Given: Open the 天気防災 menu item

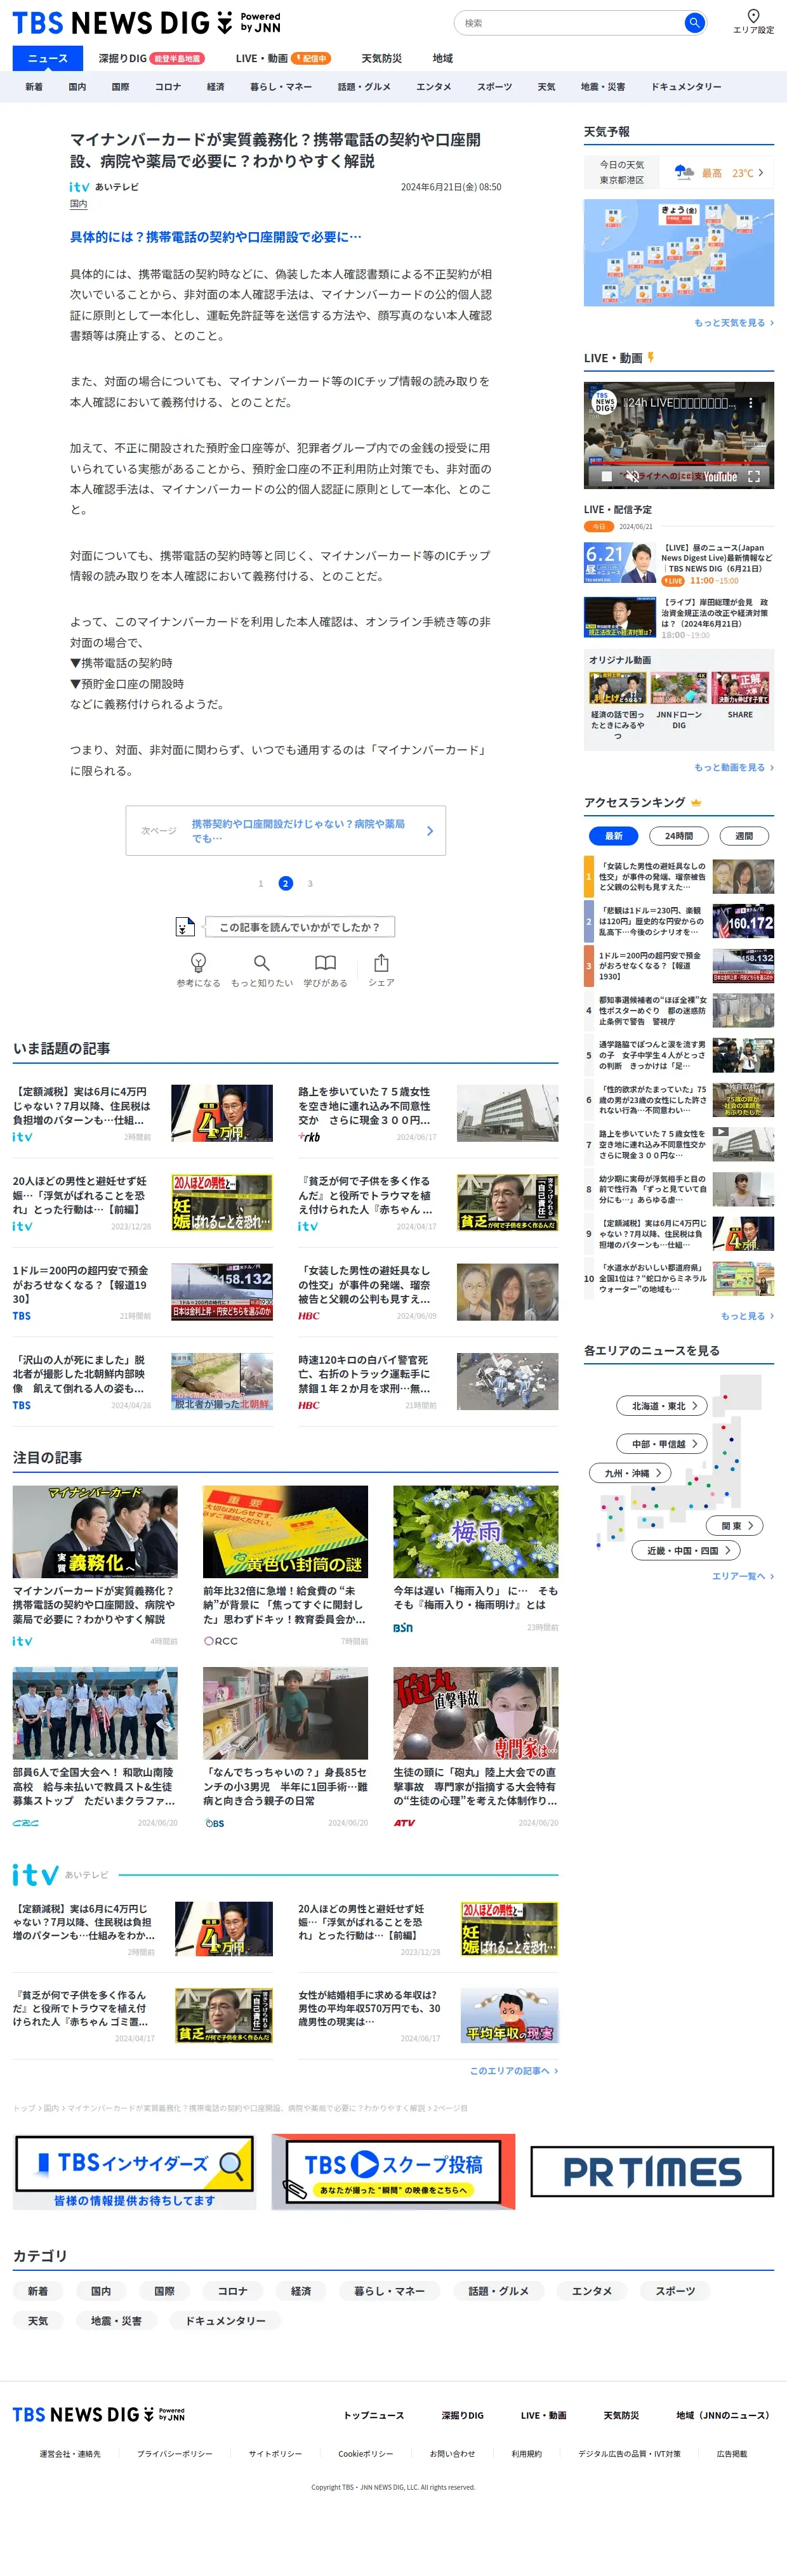Looking at the screenshot, I should (x=381, y=58).
